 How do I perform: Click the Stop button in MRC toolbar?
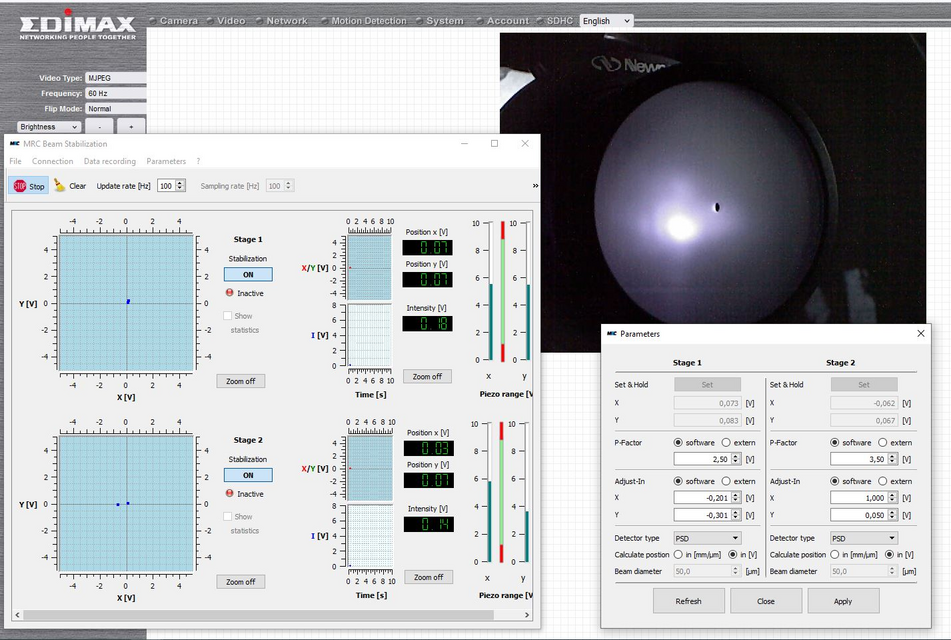(x=29, y=186)
